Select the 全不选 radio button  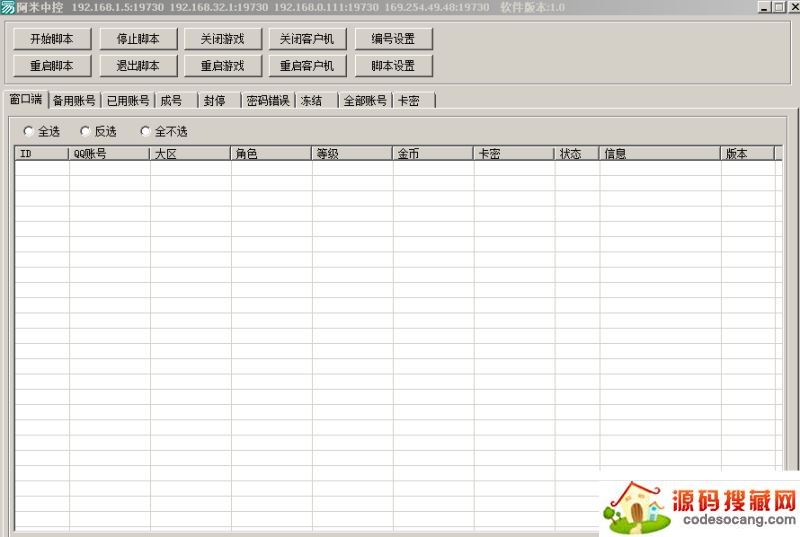(145, 131)
